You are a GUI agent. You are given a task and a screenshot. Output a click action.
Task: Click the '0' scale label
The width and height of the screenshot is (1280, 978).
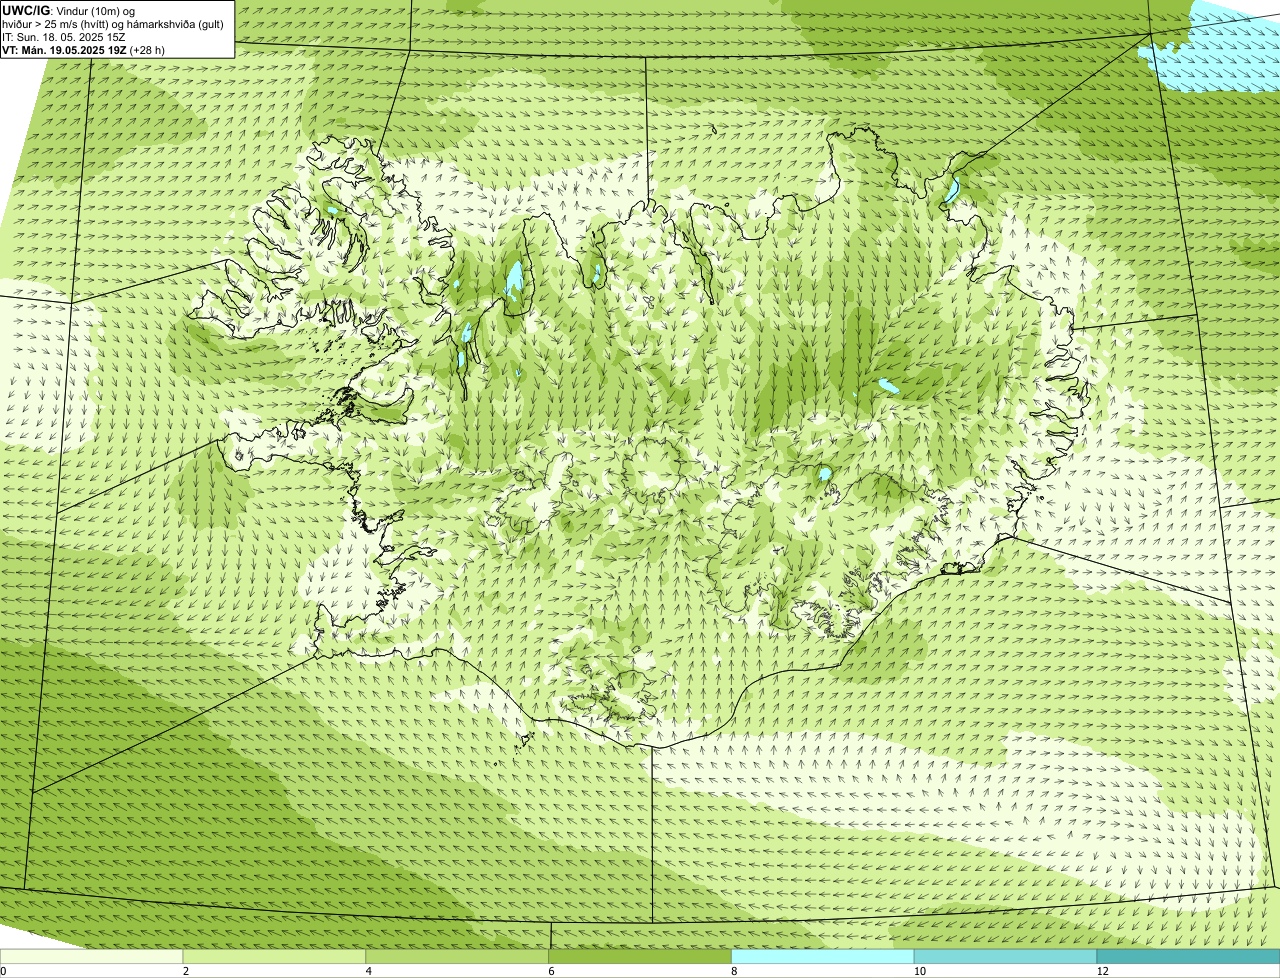pos(3,971)
